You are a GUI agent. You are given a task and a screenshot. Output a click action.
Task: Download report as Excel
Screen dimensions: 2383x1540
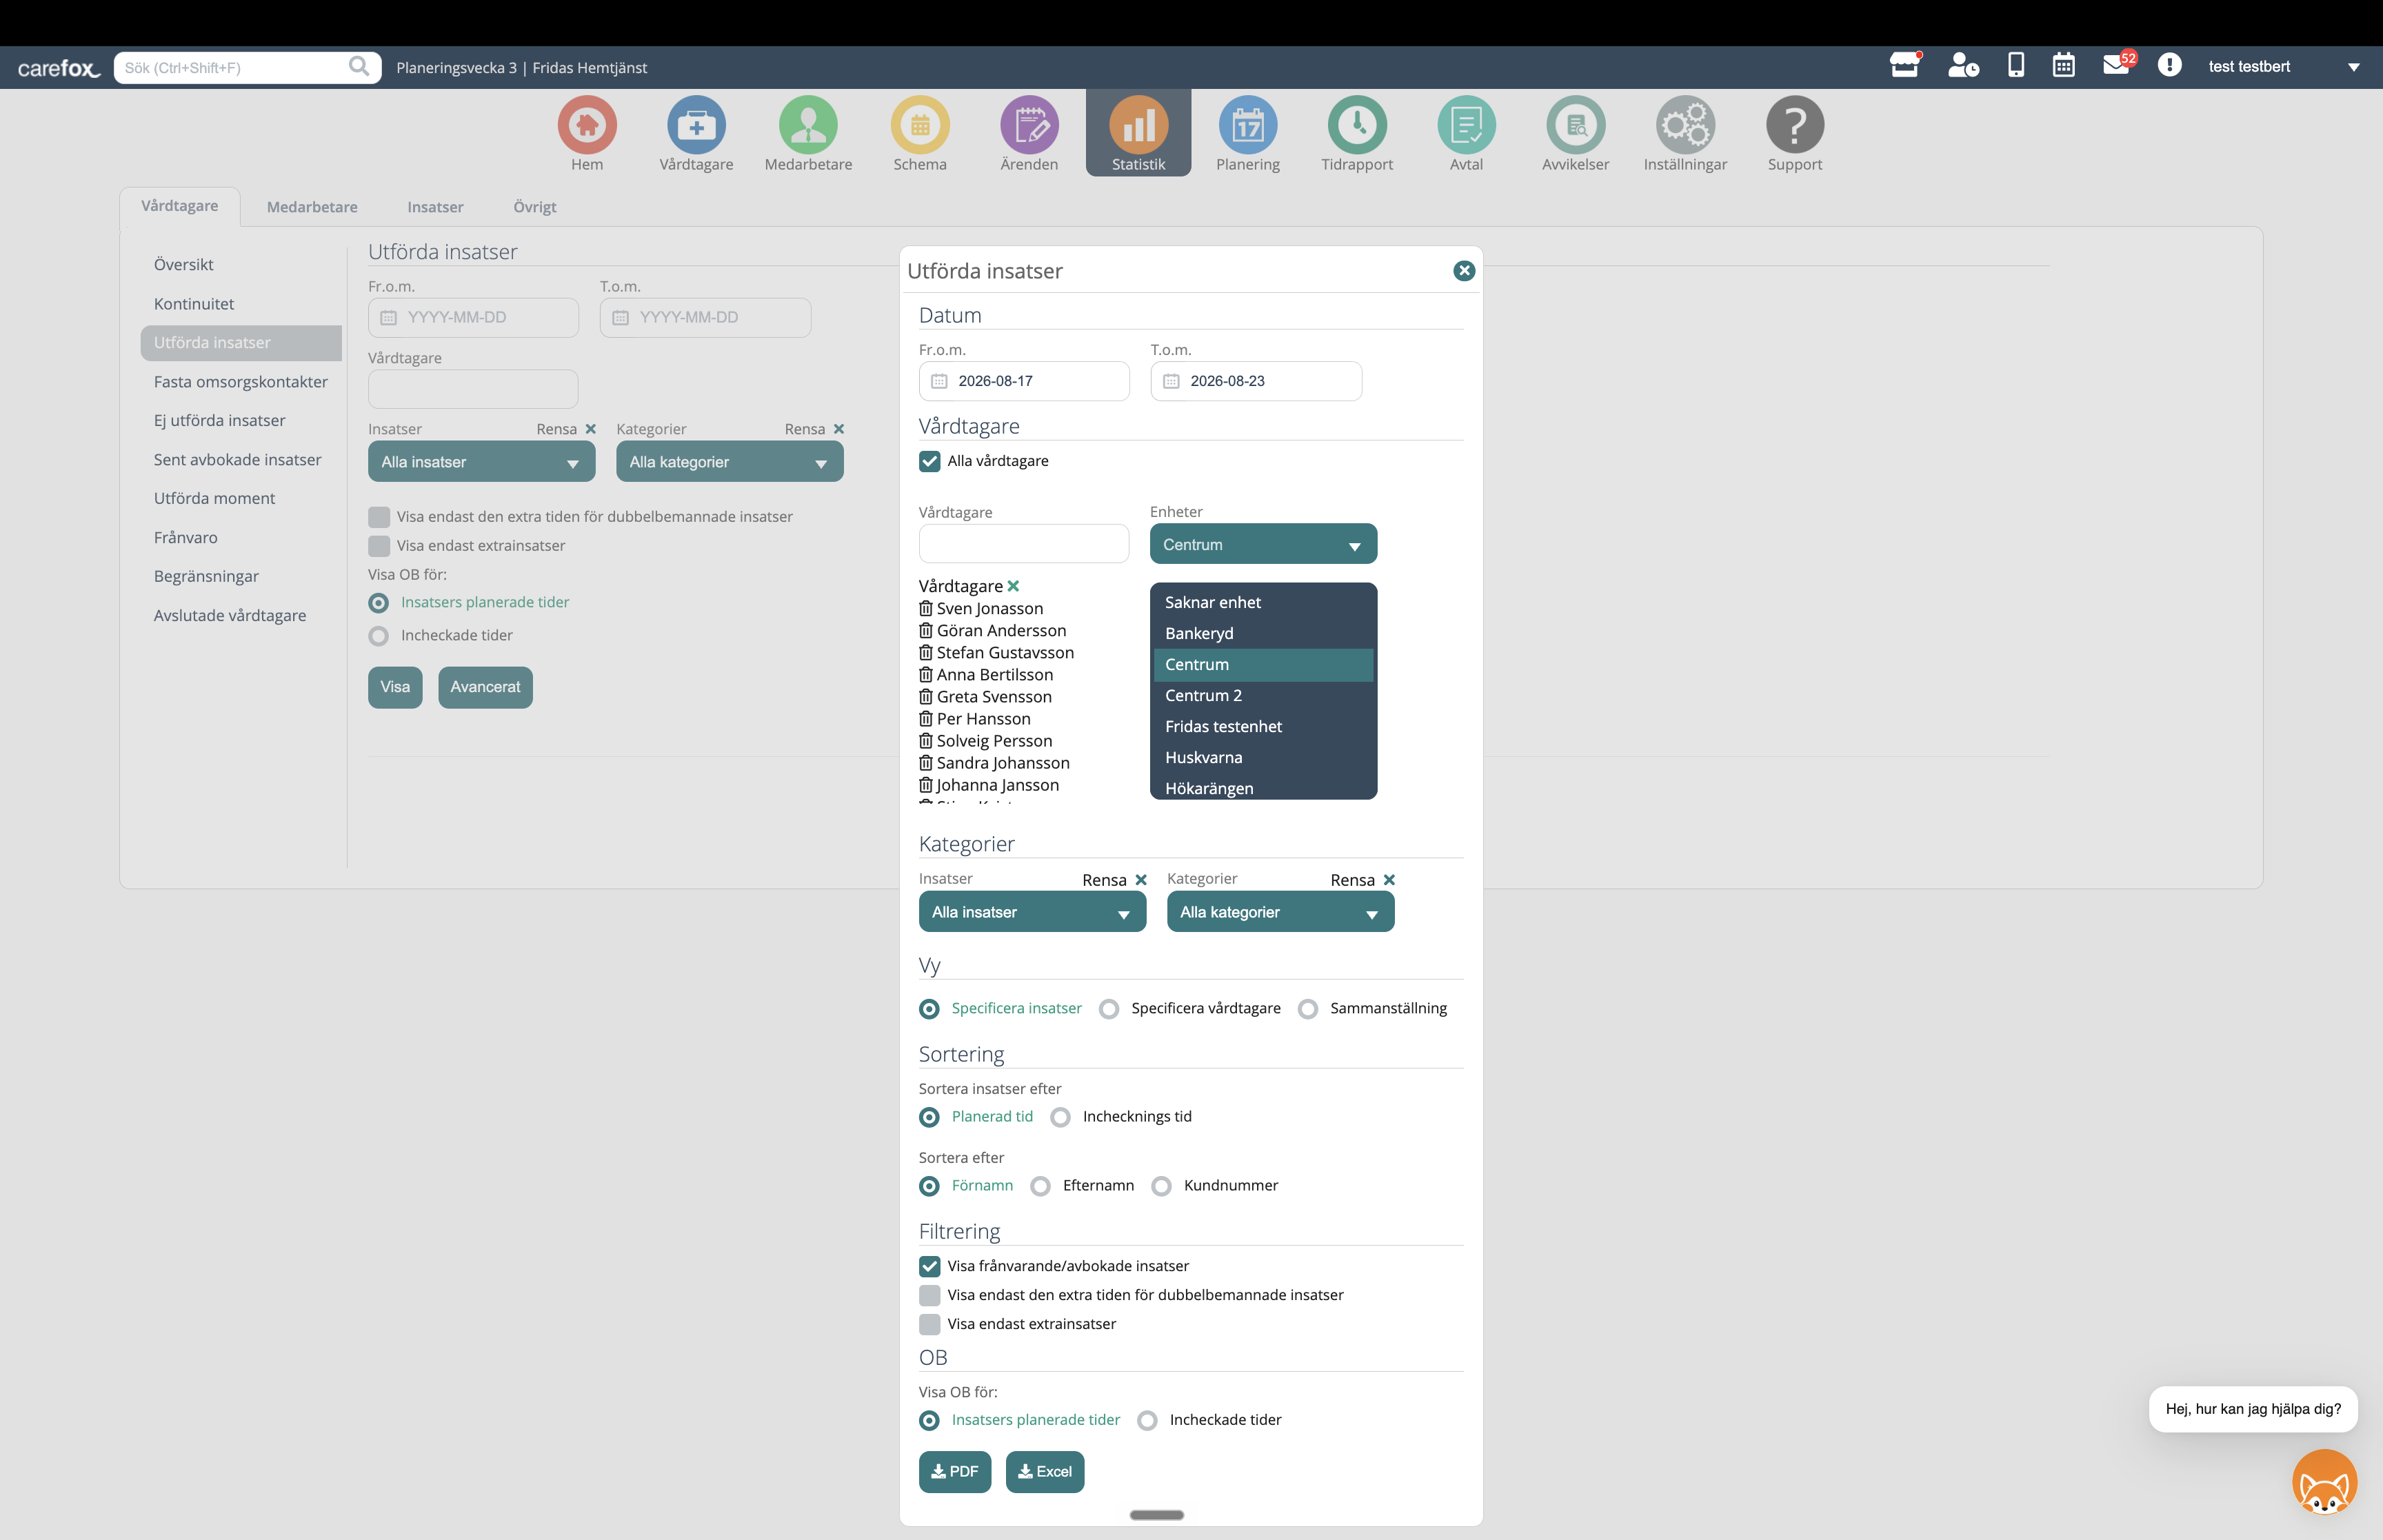coord(1045,1471)
